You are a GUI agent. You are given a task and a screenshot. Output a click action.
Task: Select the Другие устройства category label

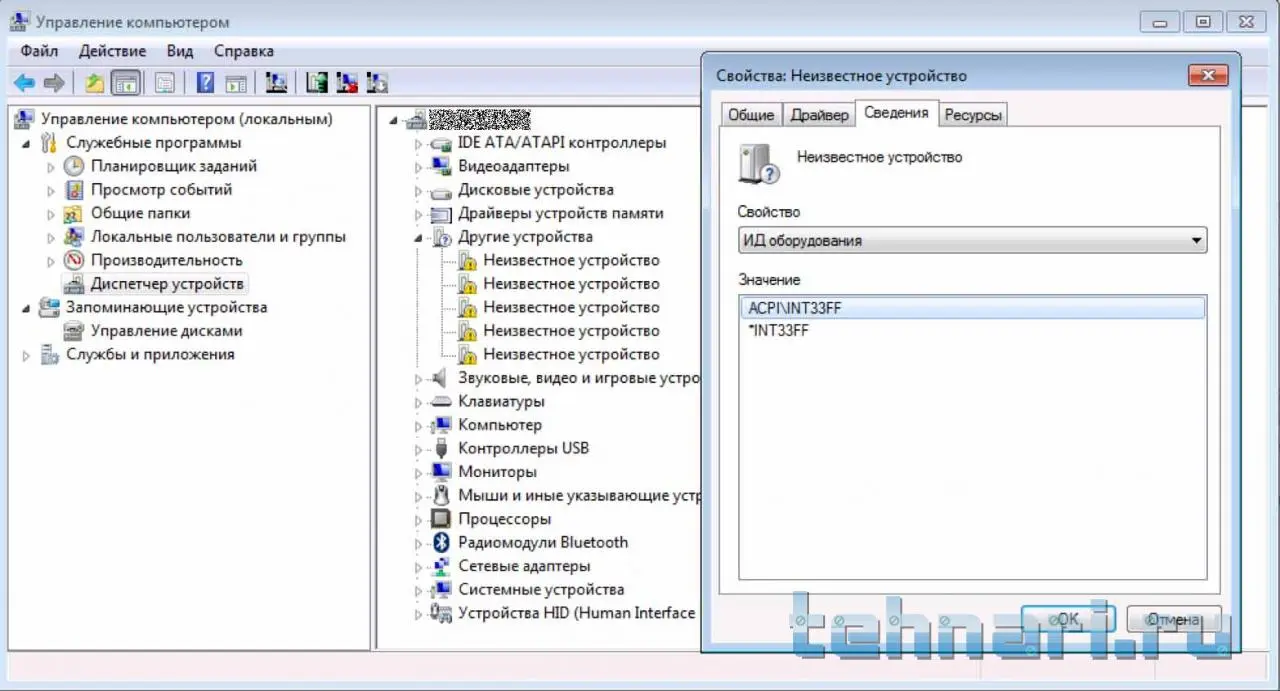525,237
